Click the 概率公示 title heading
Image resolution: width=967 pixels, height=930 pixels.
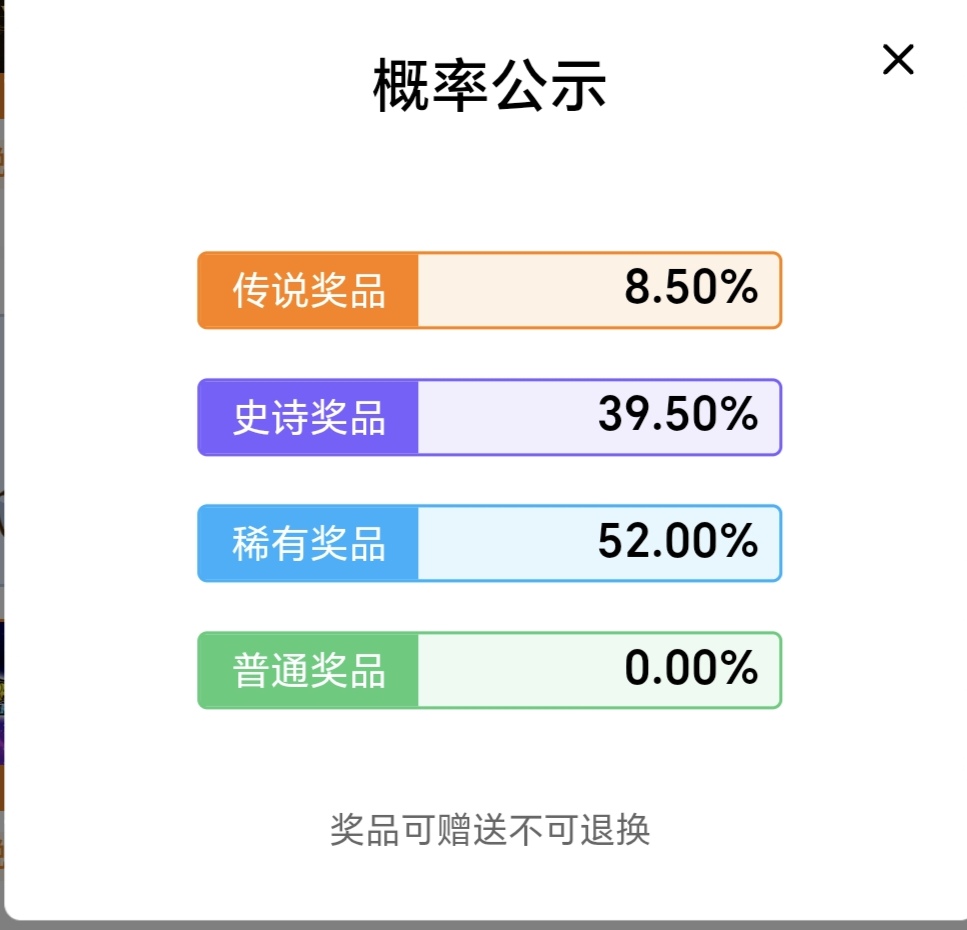[x=490, y=87]
